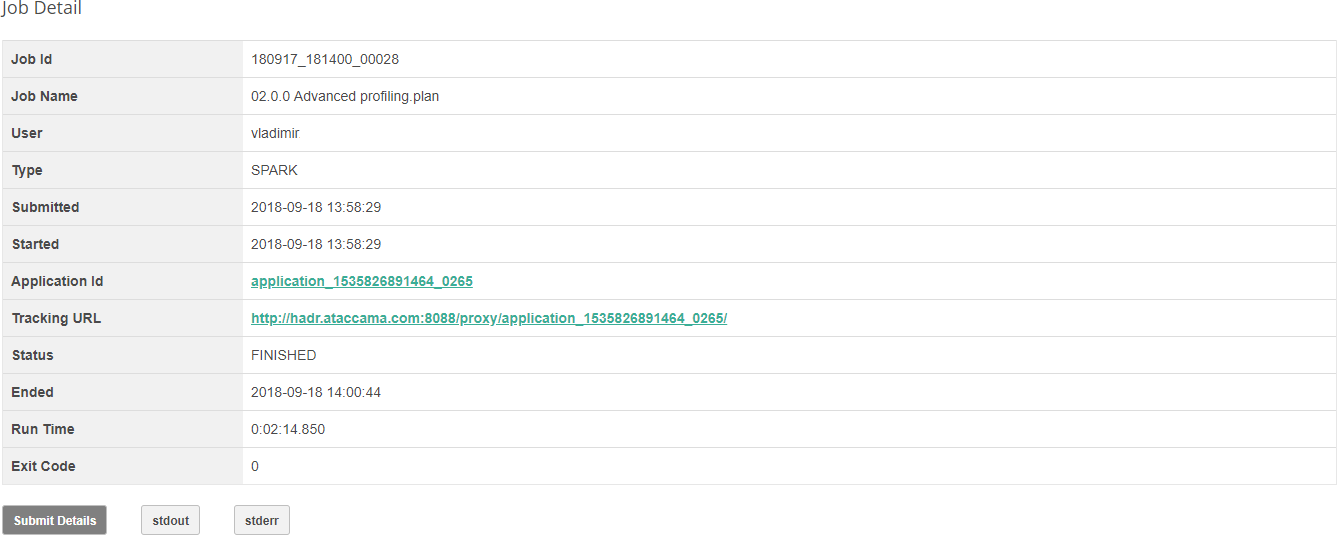Screen dimensions: 1337x535
Task: Click the user value vladimir
Action: click(x=275, y=133)
